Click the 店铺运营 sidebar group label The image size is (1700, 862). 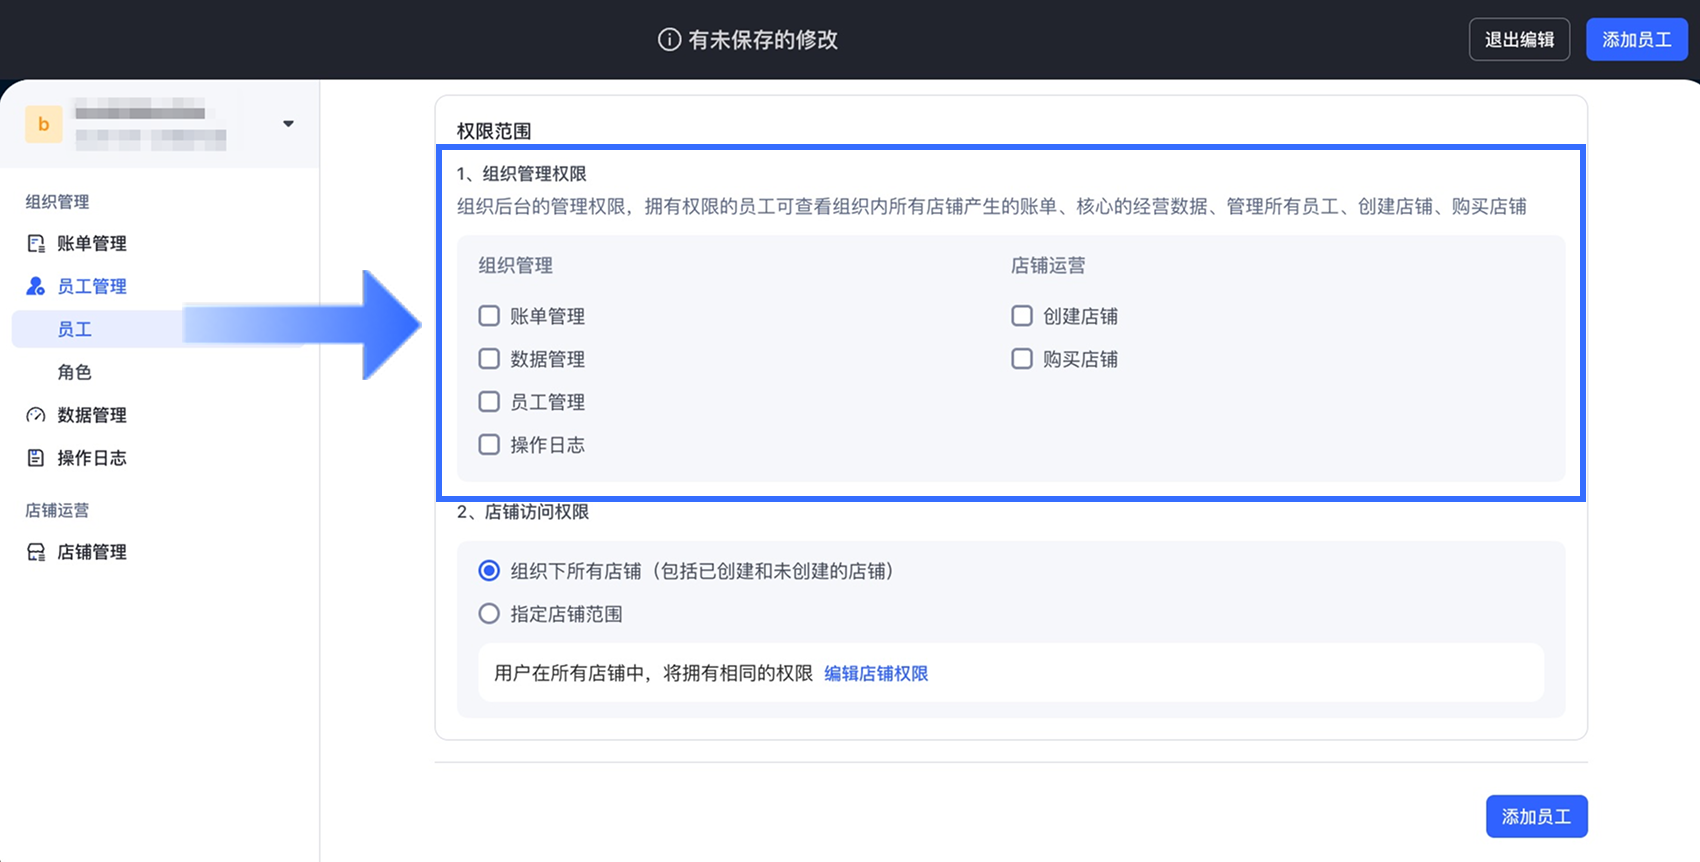(x=58, y=511)
